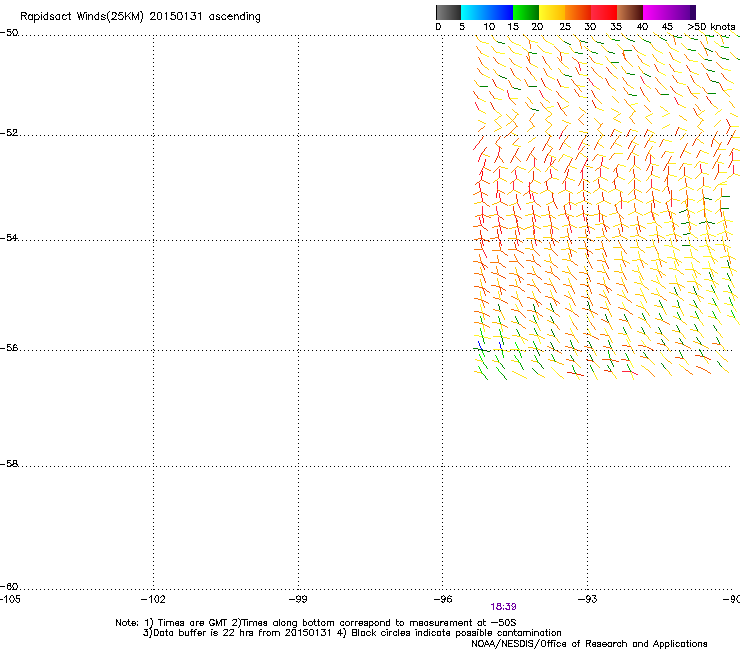
Task: Select the green 15-20 knots color band
Action: 526,12
